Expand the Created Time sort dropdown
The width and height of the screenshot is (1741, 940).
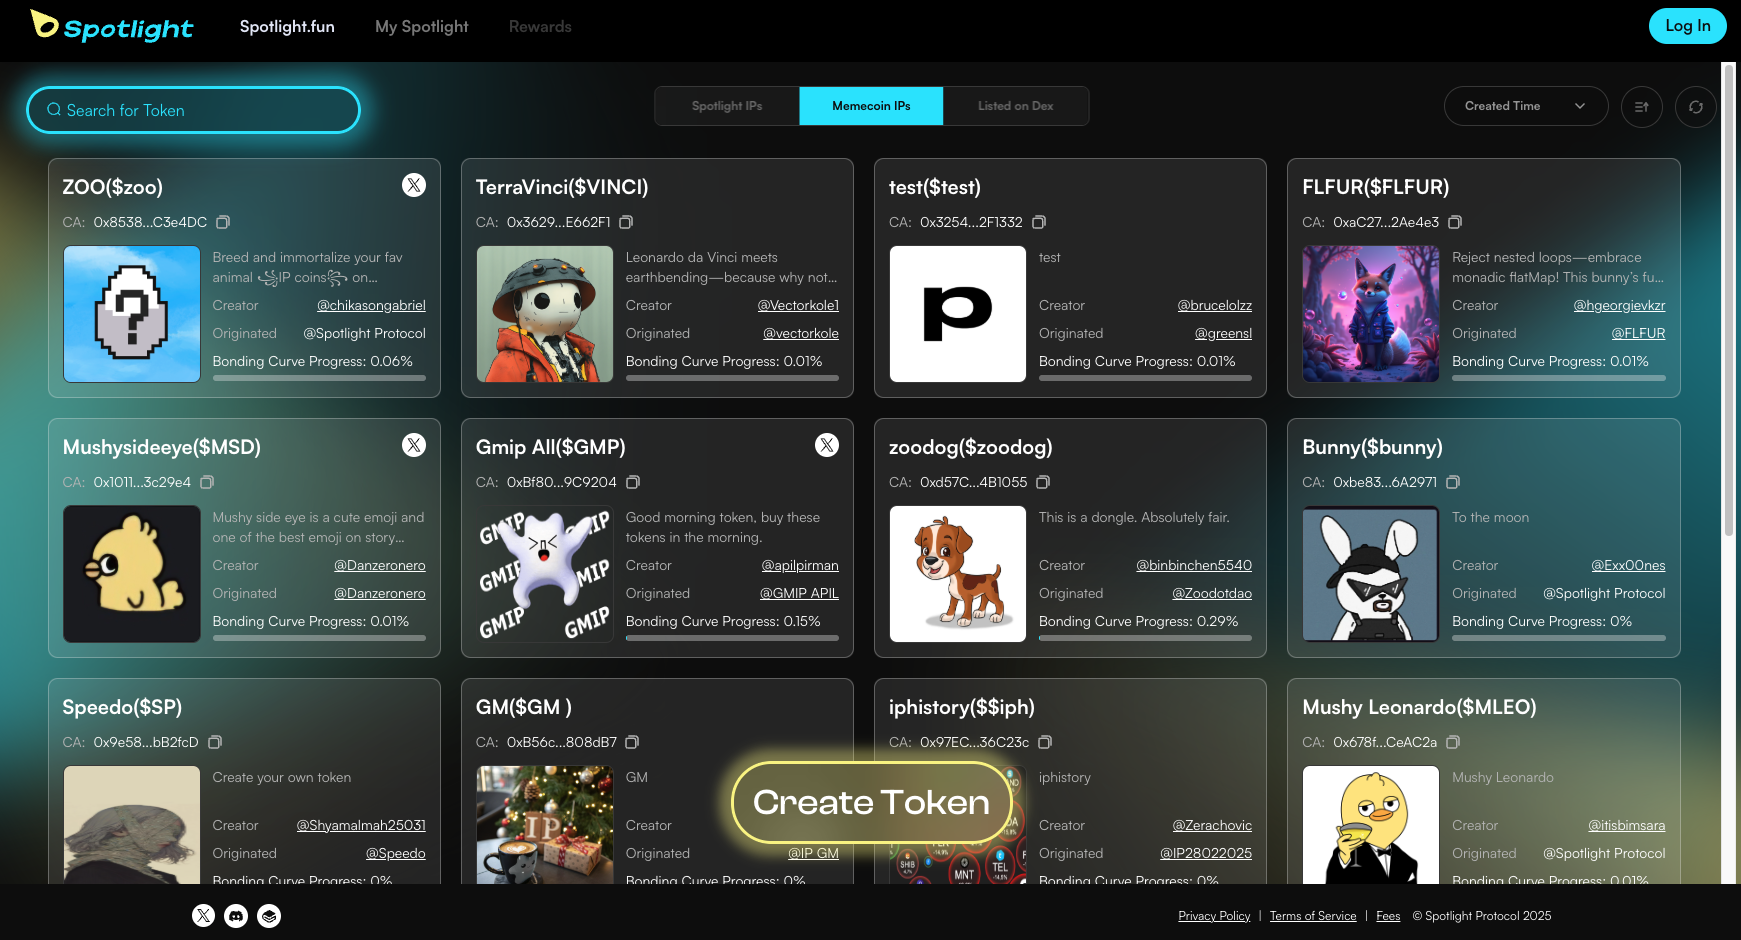tap(1525, 106)
